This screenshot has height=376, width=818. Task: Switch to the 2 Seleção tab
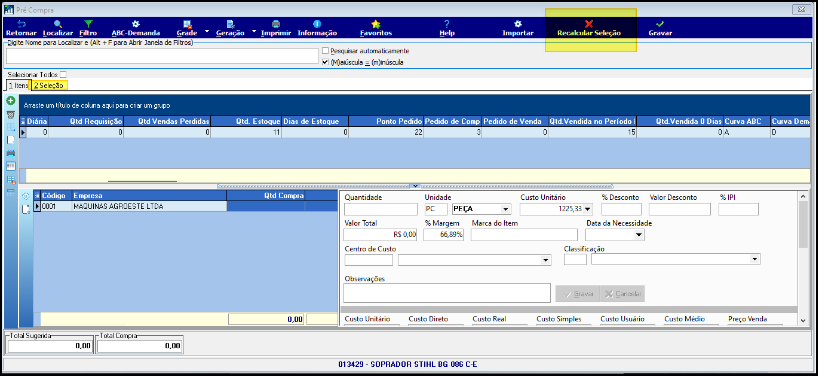[49, 85]
